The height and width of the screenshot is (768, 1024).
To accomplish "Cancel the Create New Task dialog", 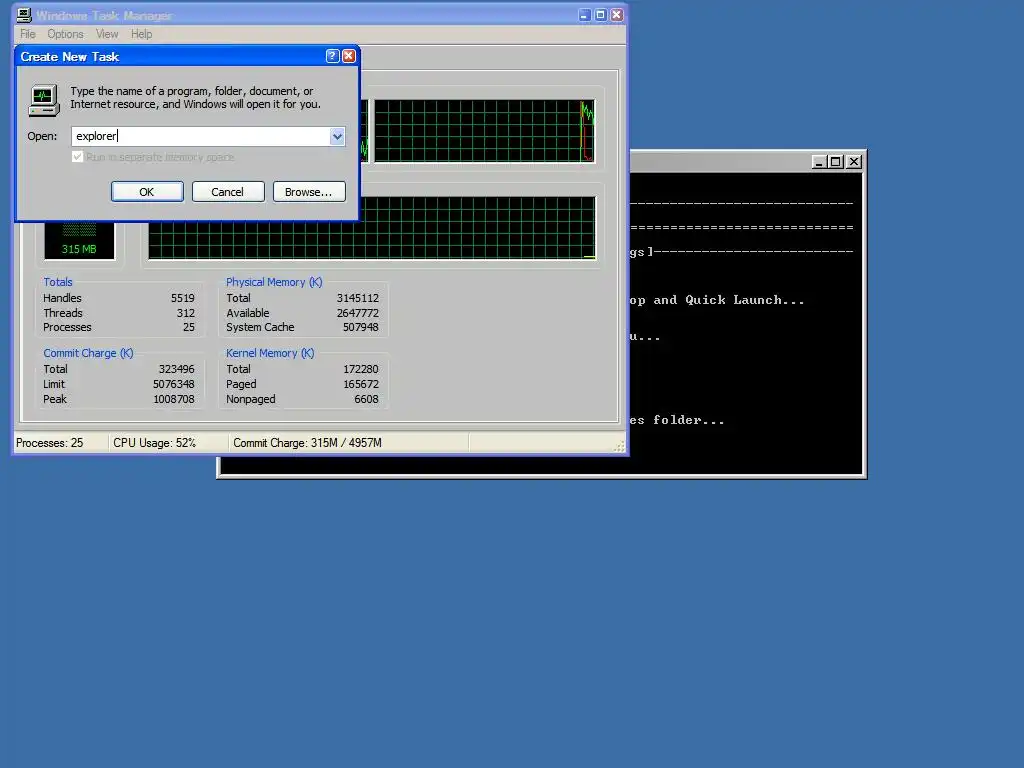I will [x=228, y=192].
